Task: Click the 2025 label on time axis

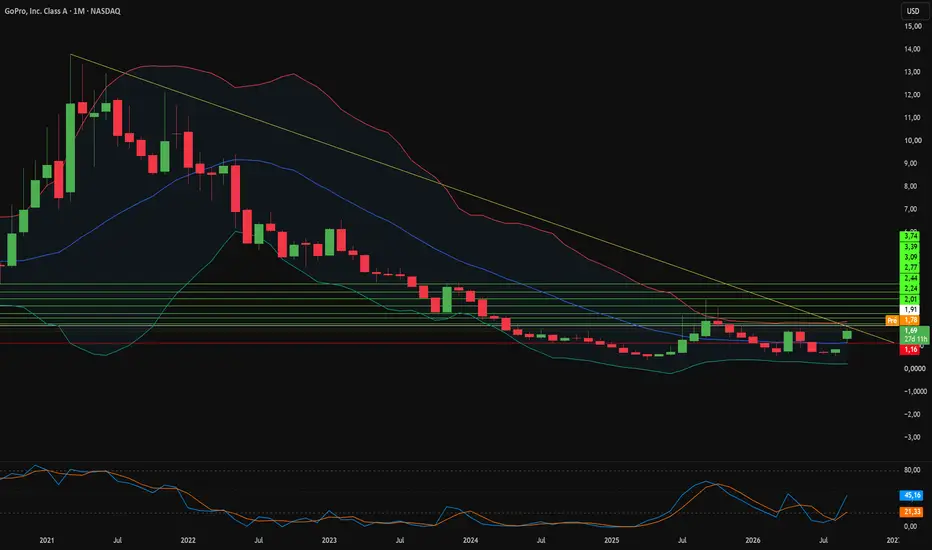Action: [x=612, y=540]
